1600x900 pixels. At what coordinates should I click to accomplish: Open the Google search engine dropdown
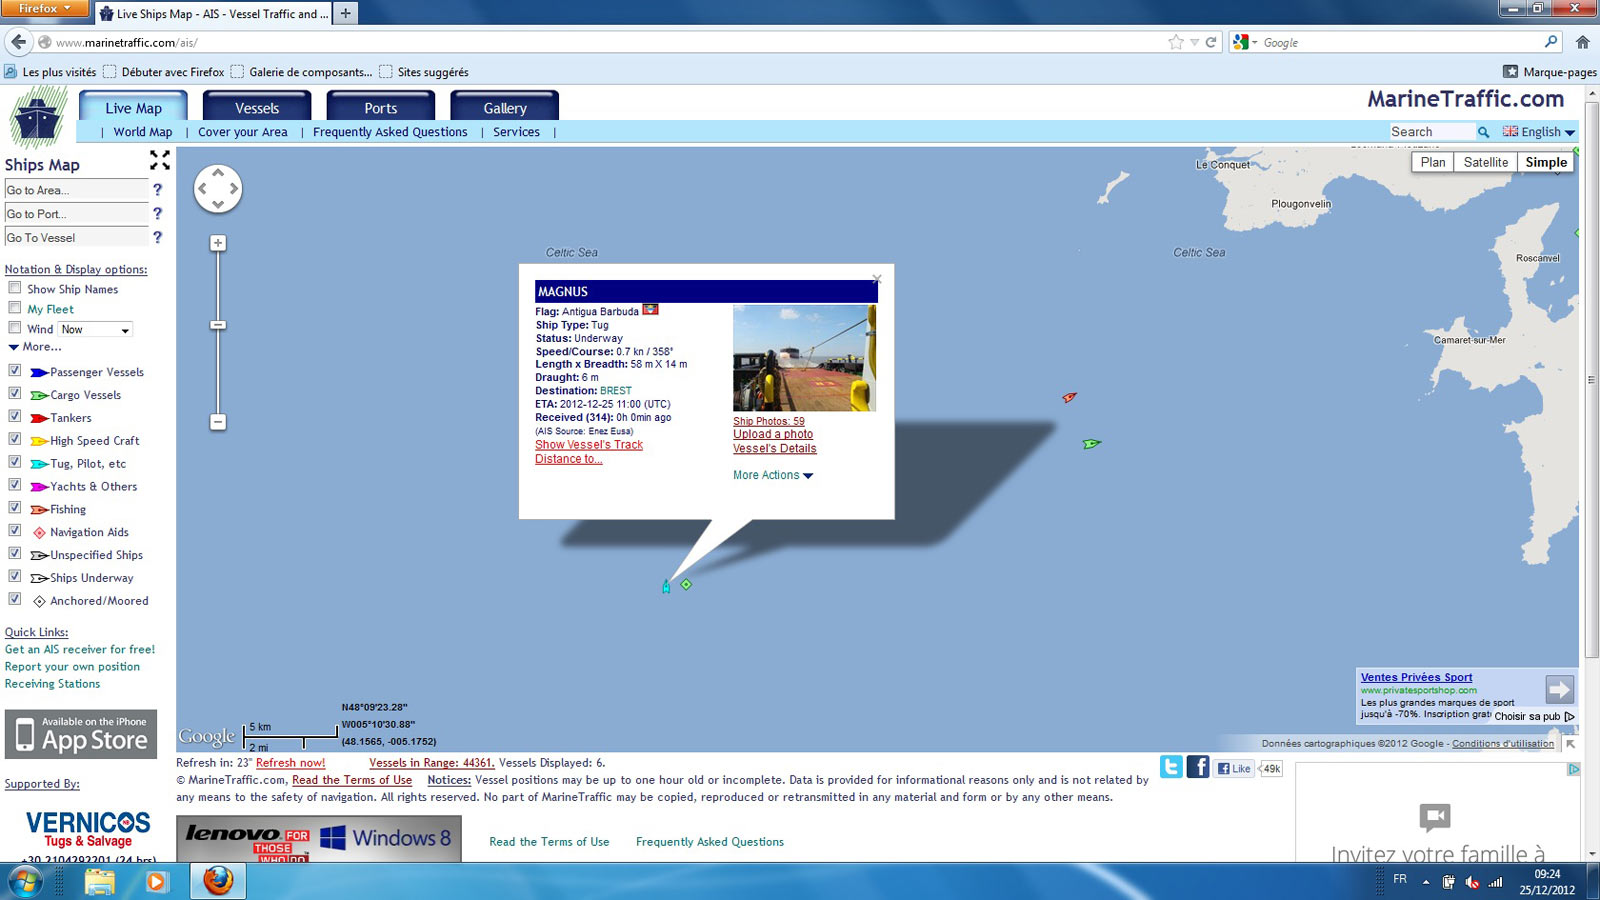1245,42
